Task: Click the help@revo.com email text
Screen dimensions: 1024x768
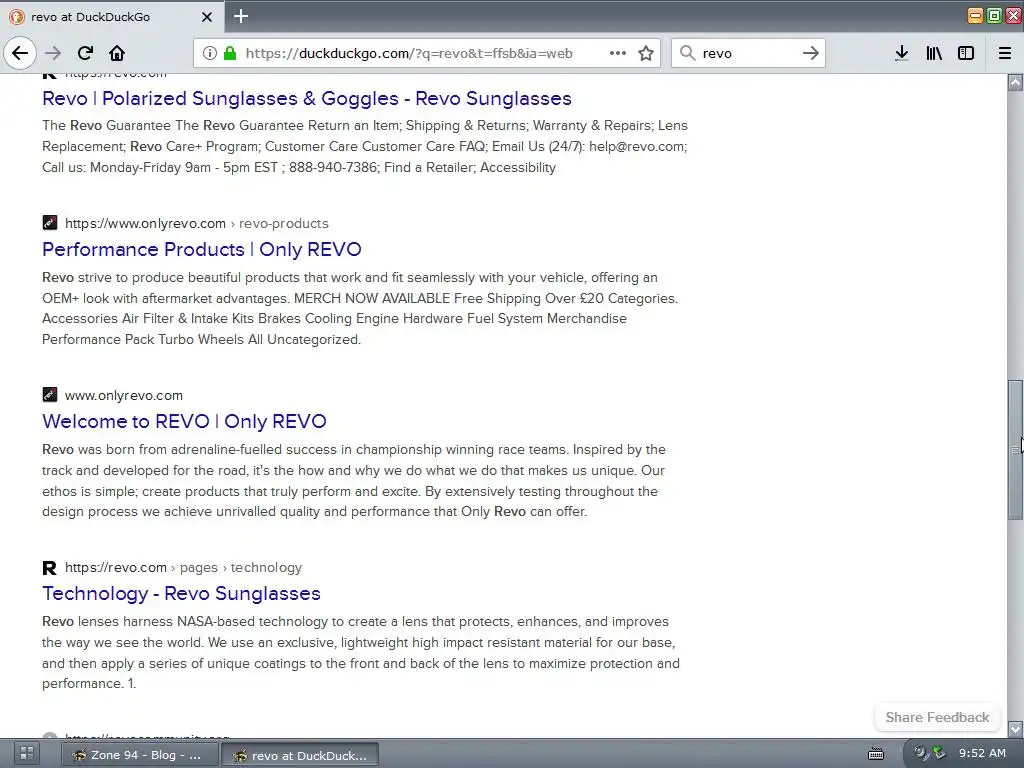Action: [637, 146]
